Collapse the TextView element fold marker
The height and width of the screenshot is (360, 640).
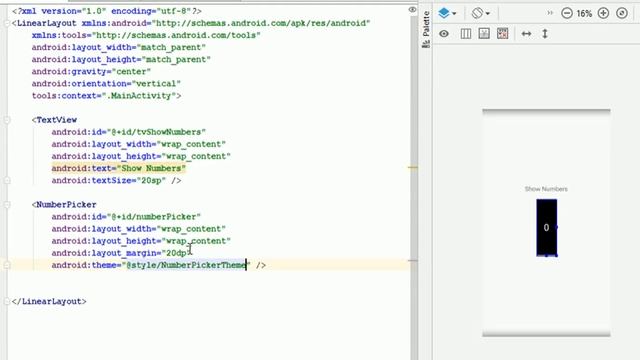coord(7,120)
